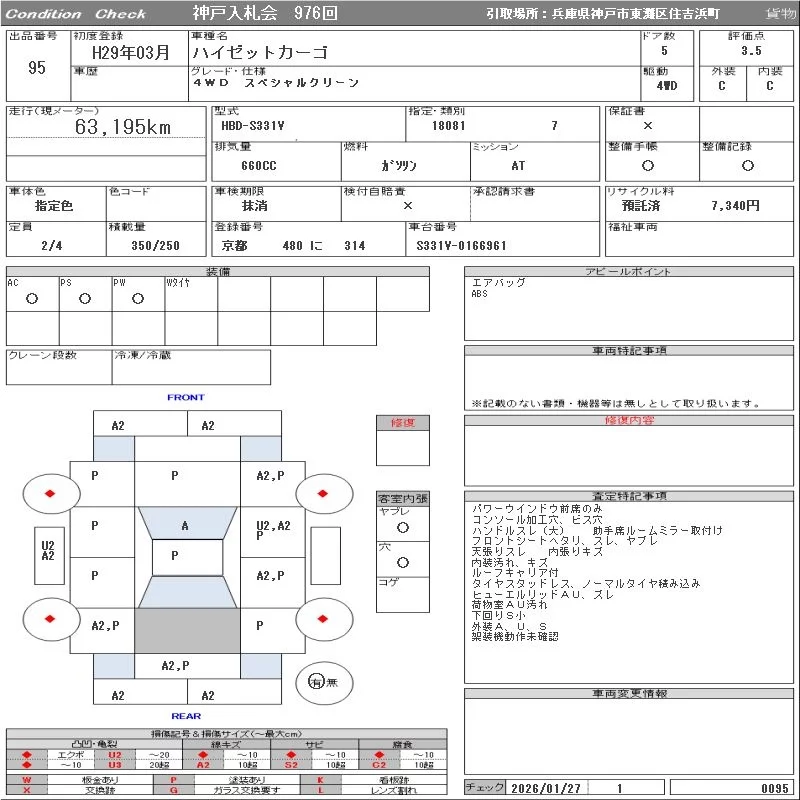Image resolution: width=800 pixels, height=800 pixels.
Task: Click the REAR label below the diagram
Action: pyautogui.click(x=186, y=716)
